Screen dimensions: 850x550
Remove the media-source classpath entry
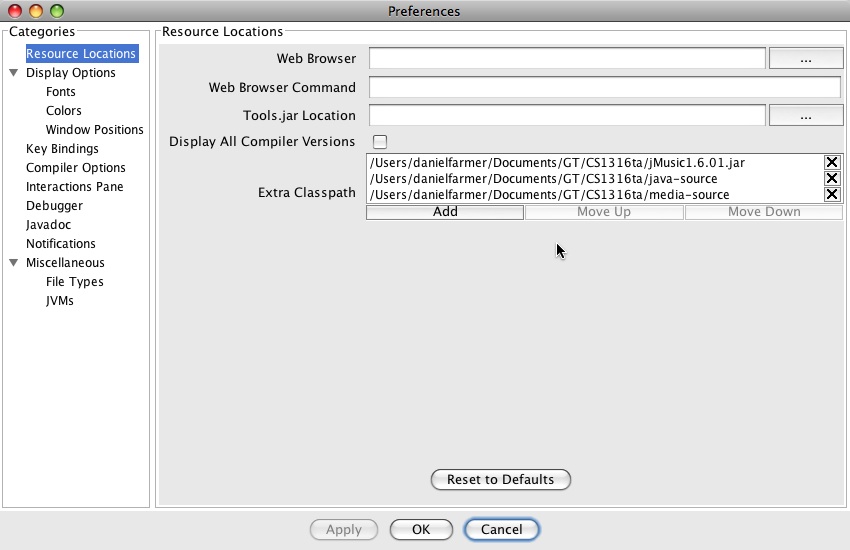(x=831, y=195)
